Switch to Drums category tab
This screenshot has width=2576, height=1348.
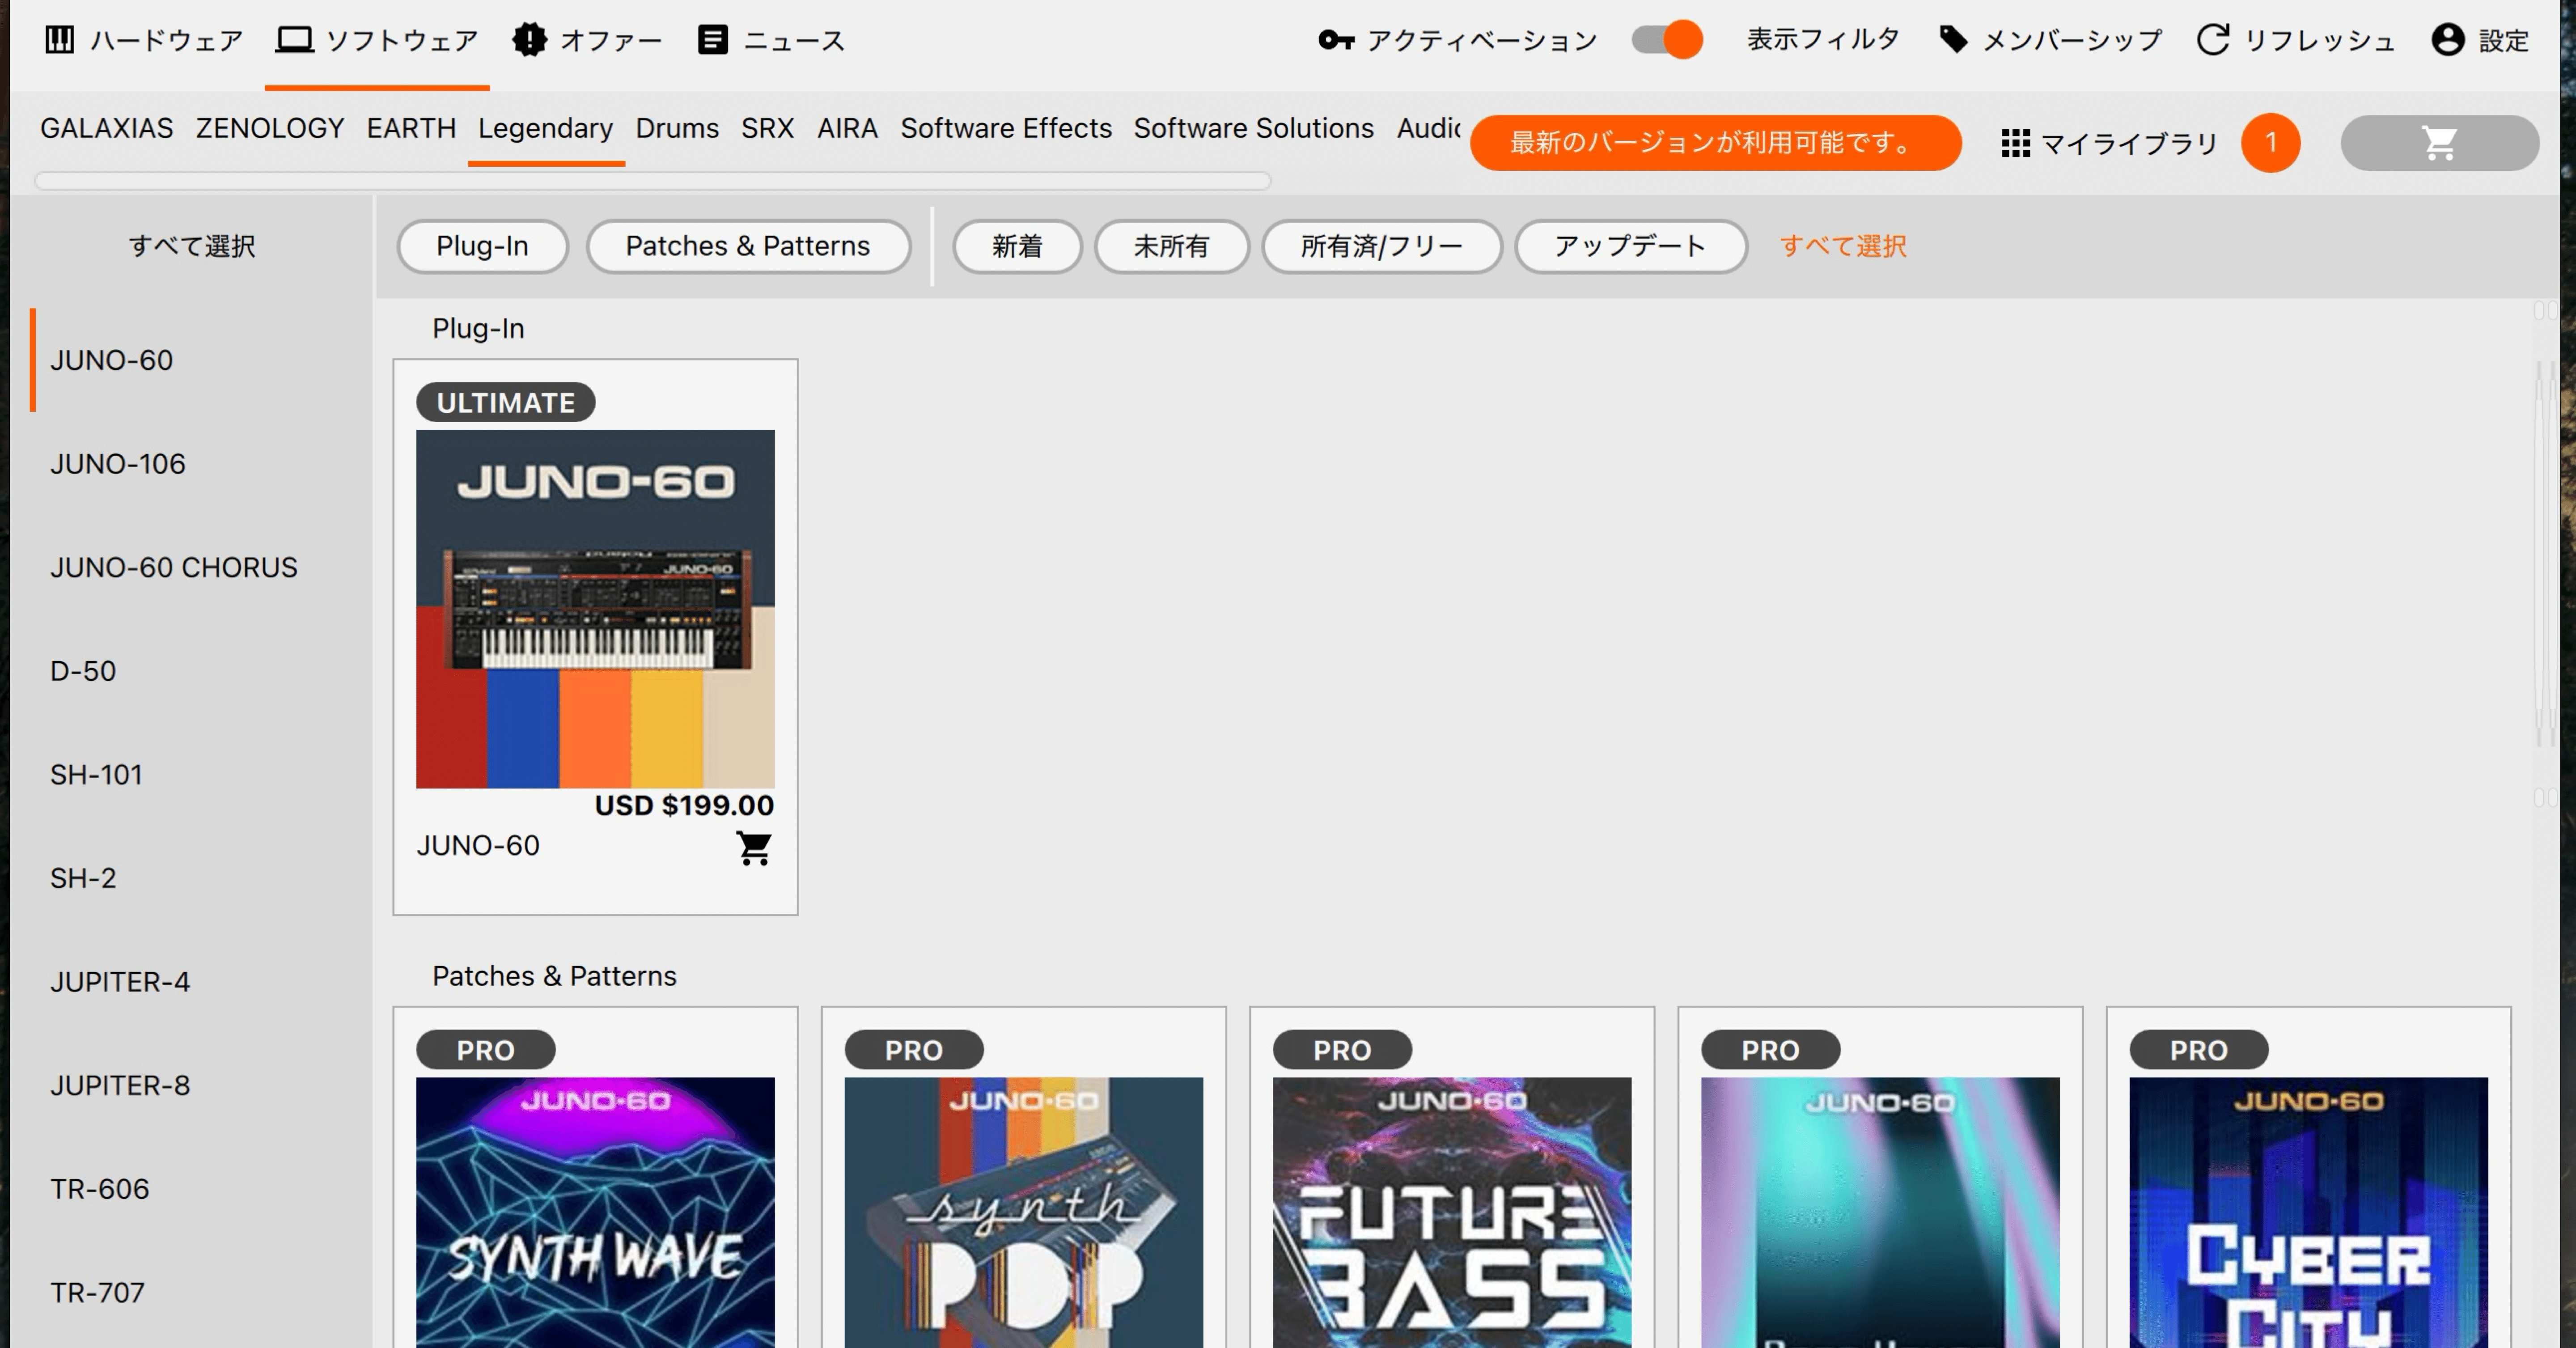point(677,128)
